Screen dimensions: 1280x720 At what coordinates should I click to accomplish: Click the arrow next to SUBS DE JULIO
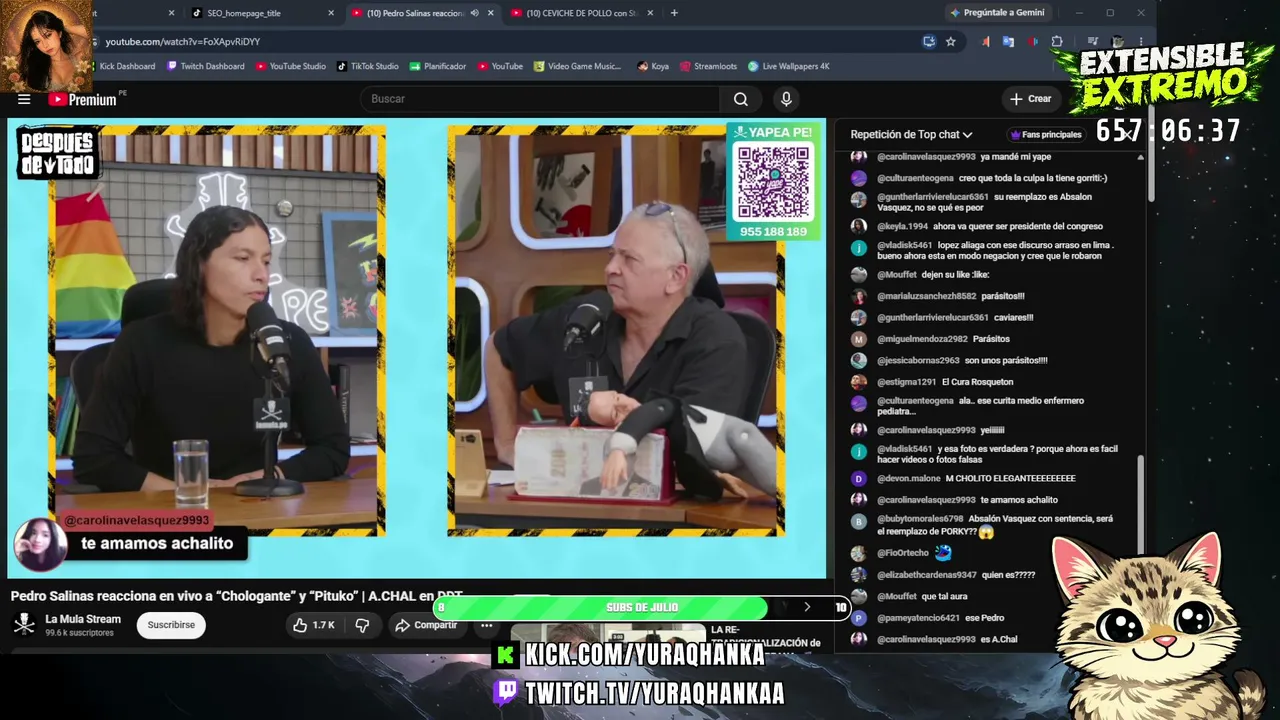point(807,607)
